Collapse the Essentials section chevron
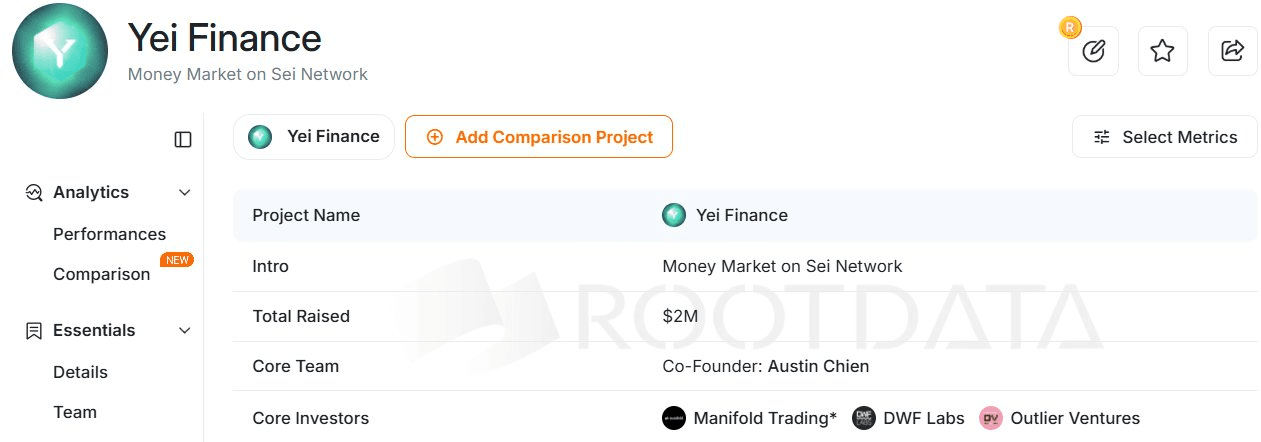The image size is (1261, 442). tap(184, 330)
